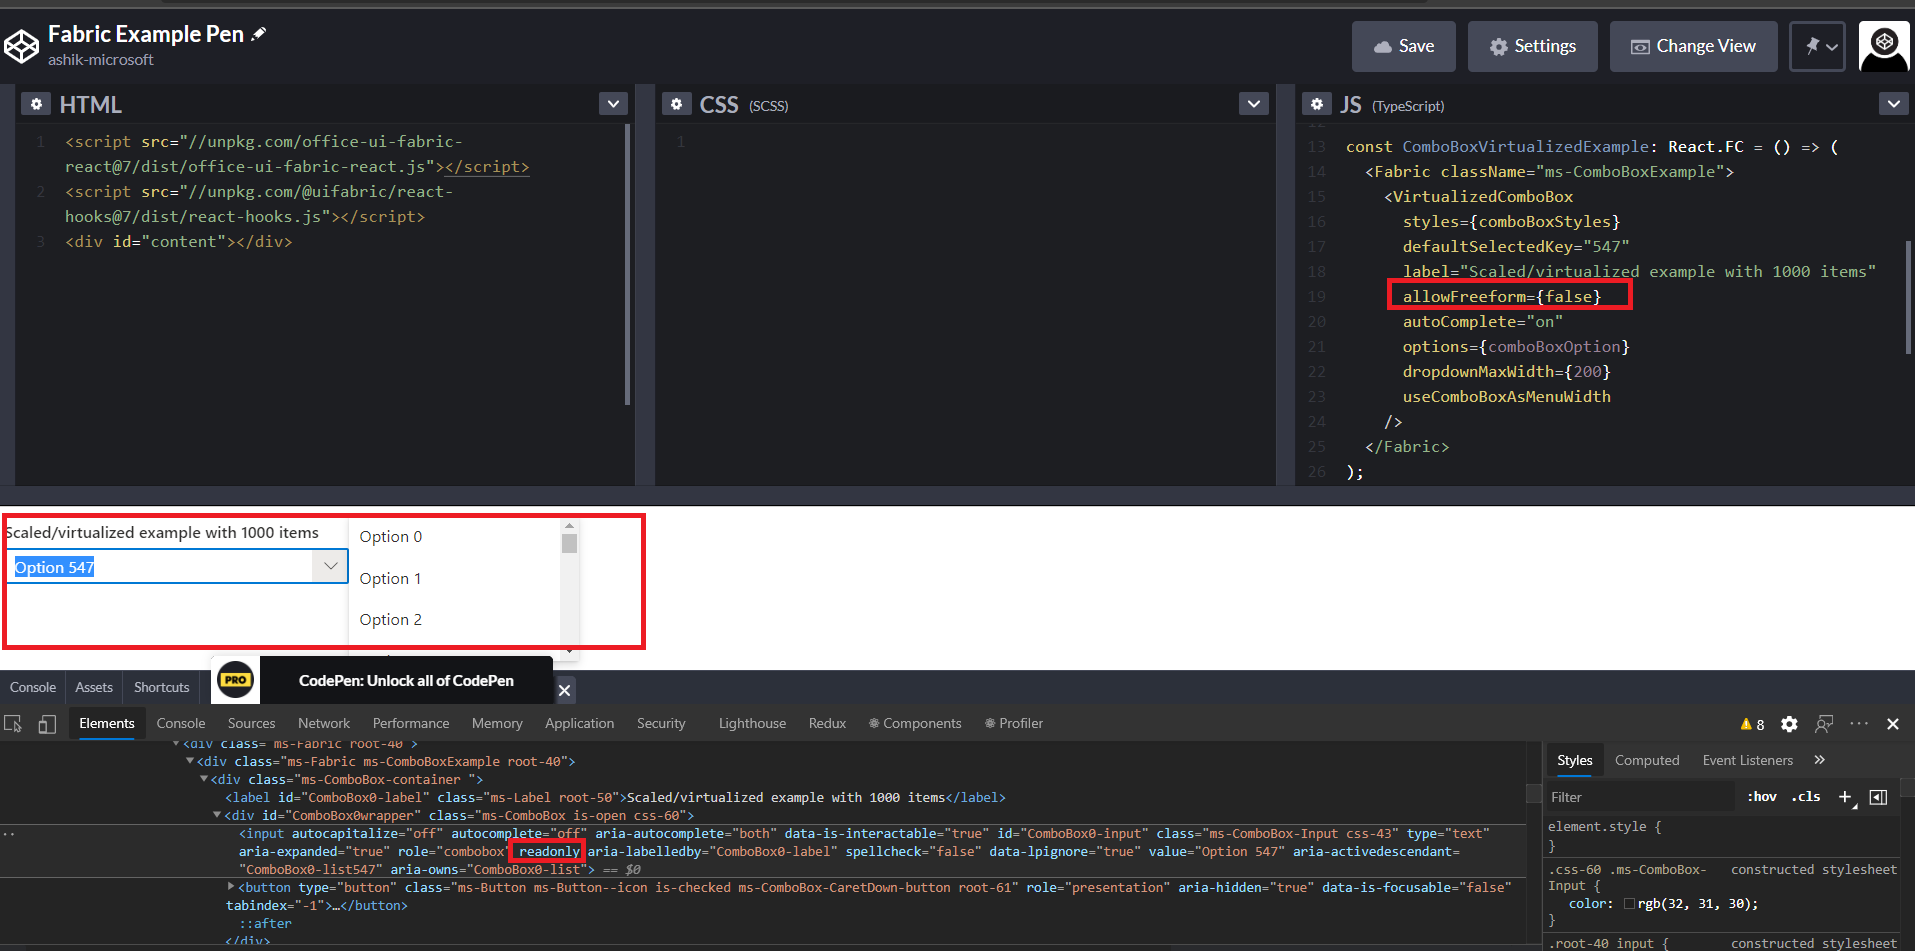Toggle element state with the :hov button
The image size is (1915, 951).
pyautogui.click(x=1761, y=797)
